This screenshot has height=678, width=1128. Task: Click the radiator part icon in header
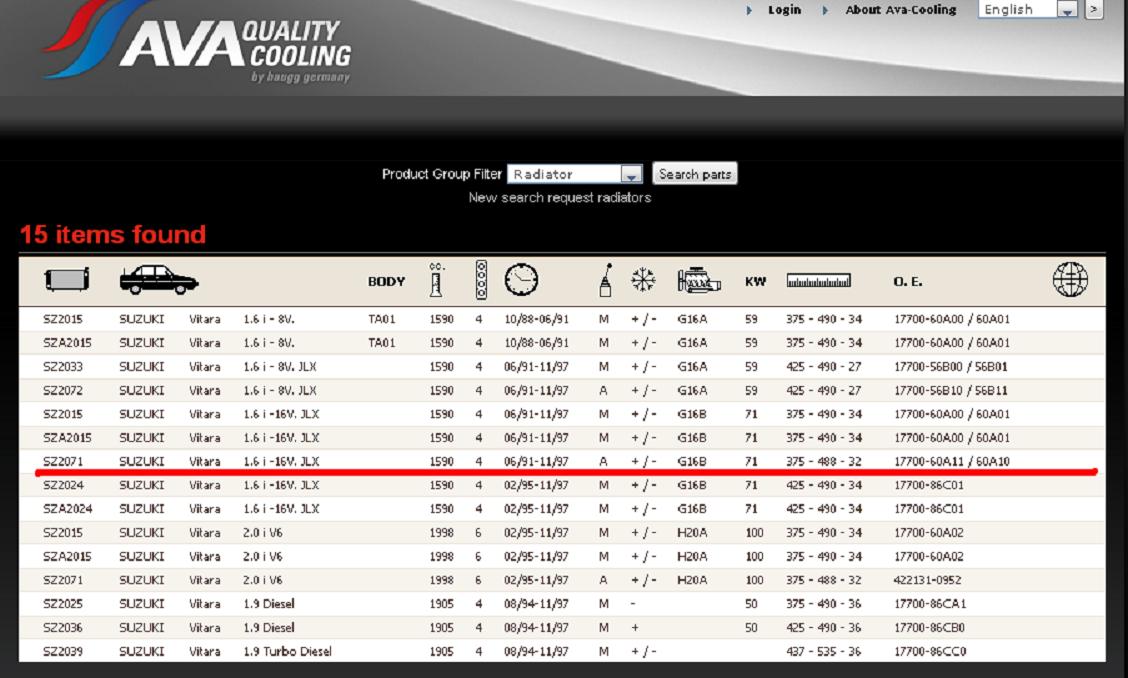[x=67, y=281]
